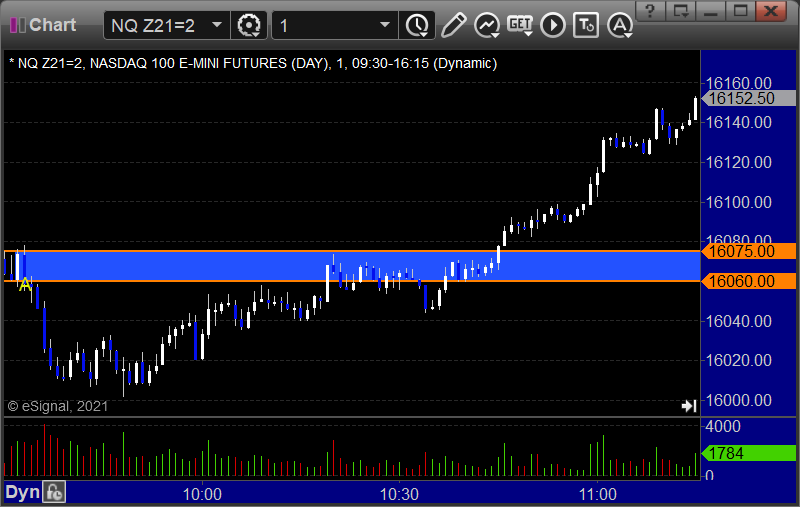Open the A alerts menu icon
Screen dimensions: 800x507
click(x=620, y=25)
